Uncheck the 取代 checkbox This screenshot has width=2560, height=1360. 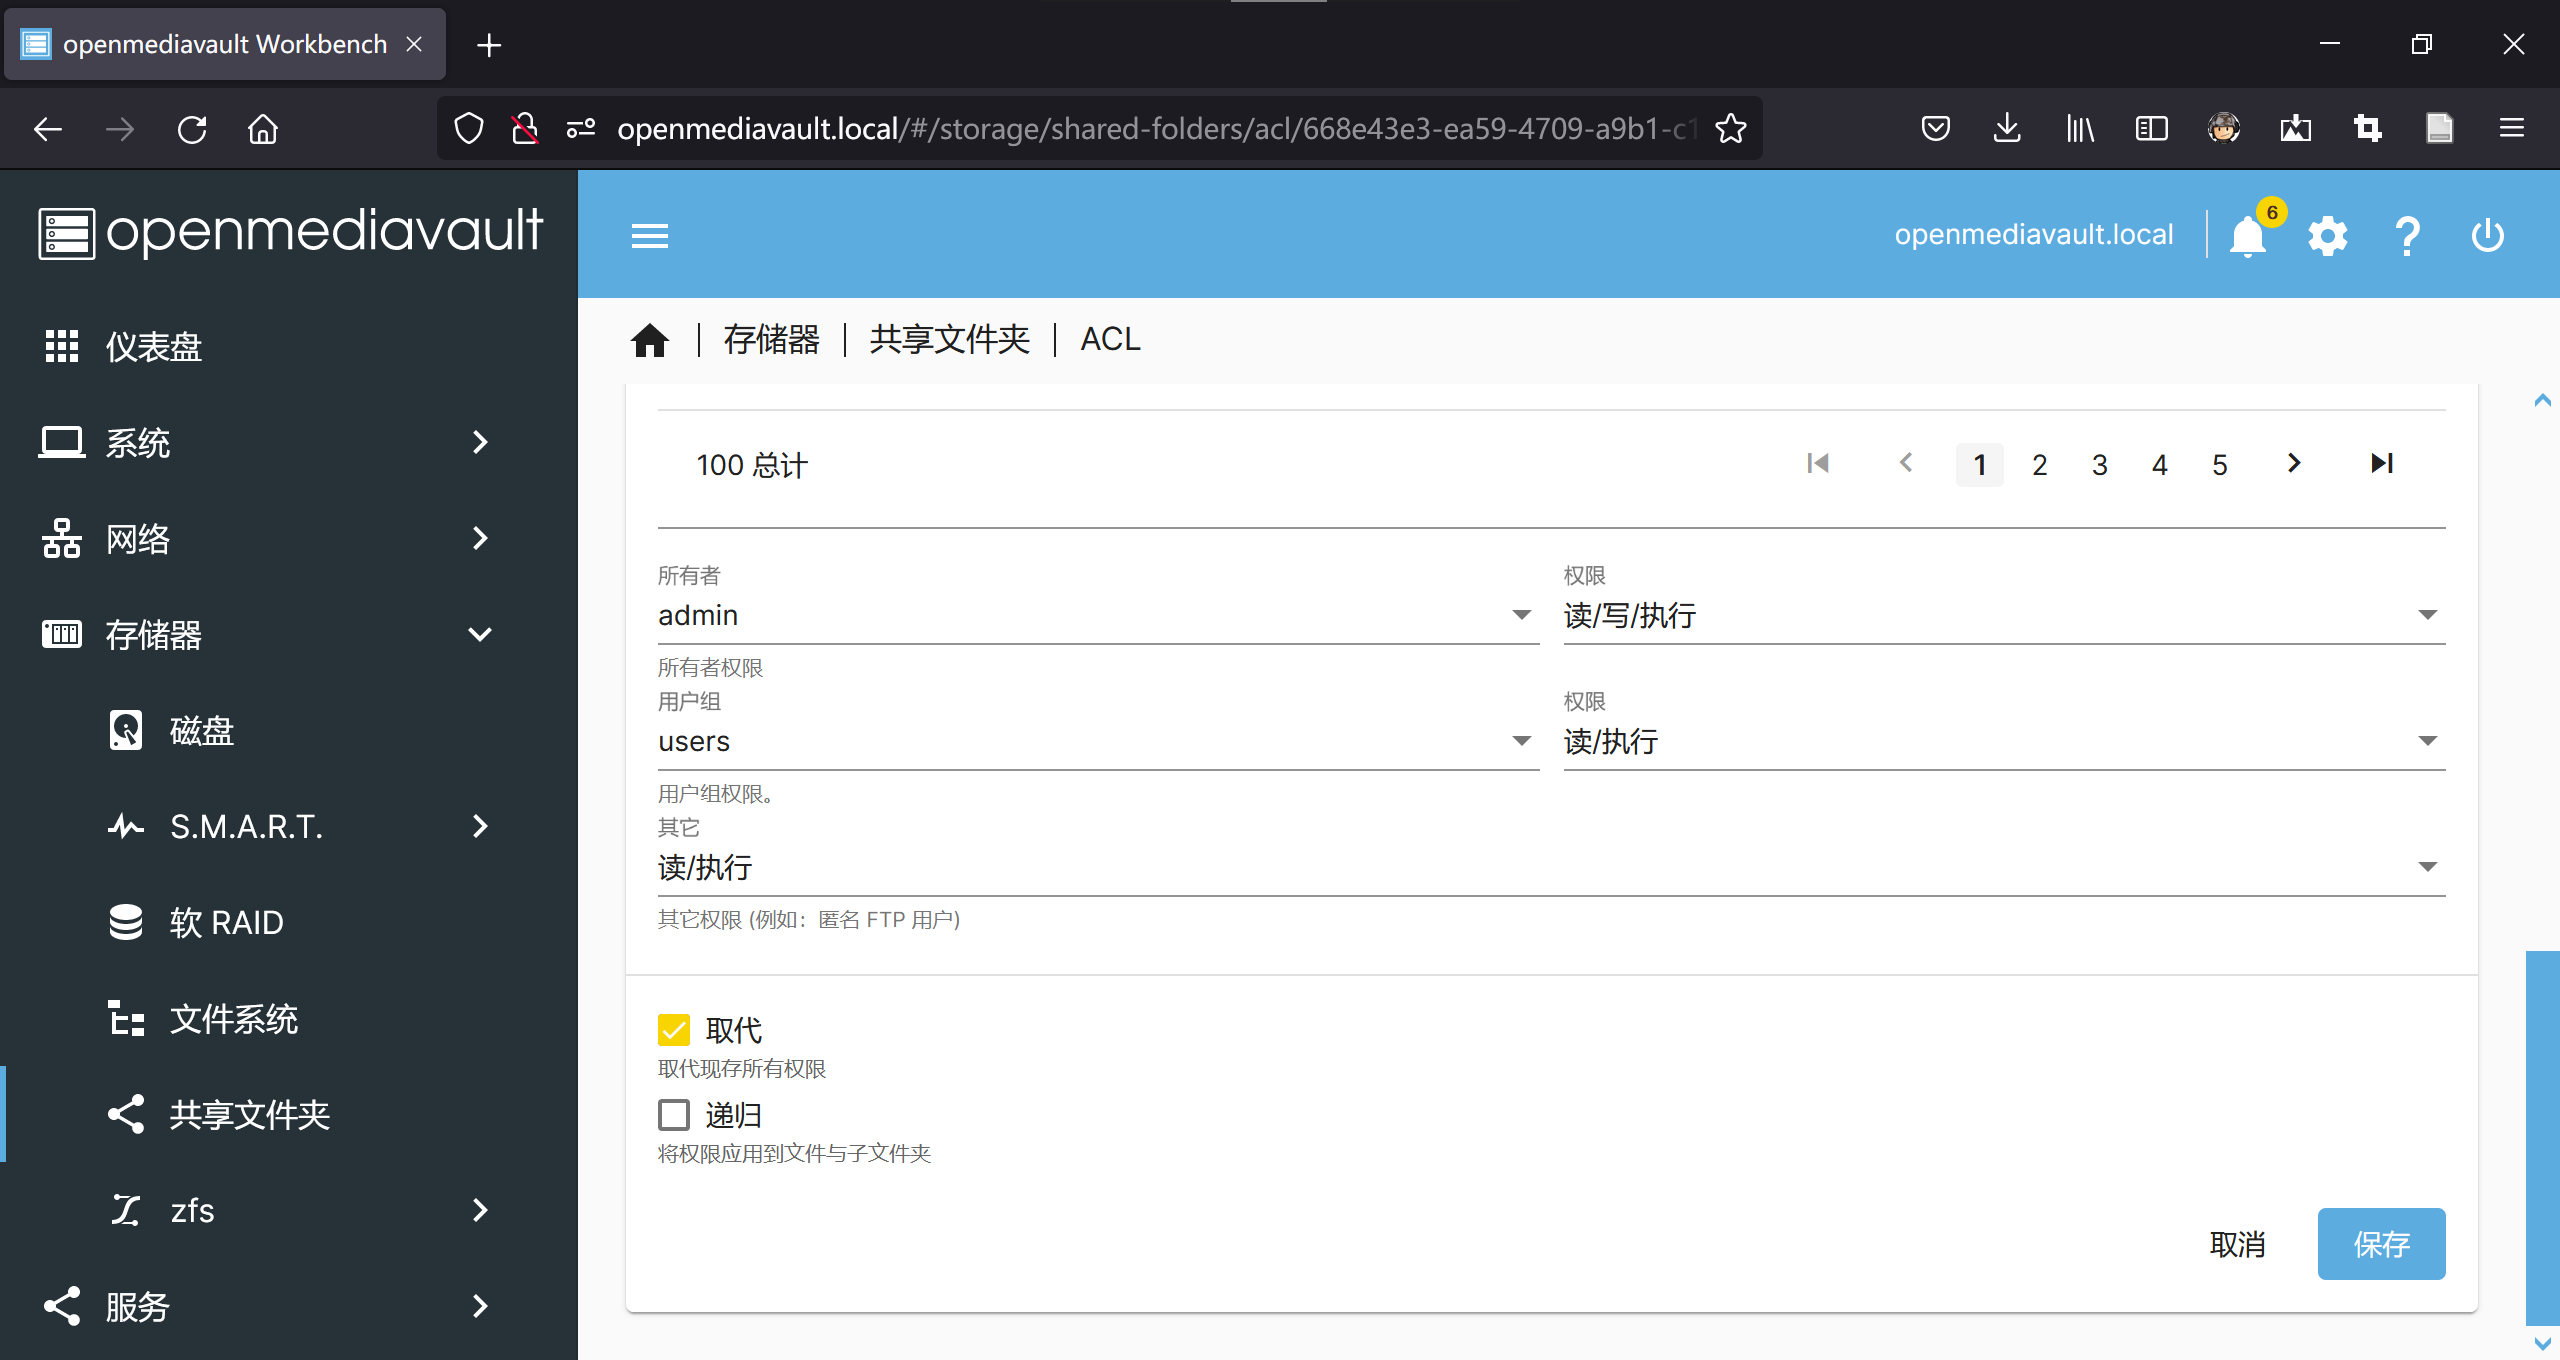674,1030
